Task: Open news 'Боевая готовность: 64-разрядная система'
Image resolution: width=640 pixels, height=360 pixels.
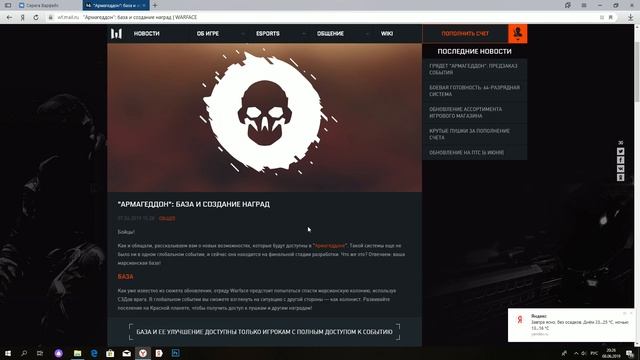Action: [x=475, y=91]
